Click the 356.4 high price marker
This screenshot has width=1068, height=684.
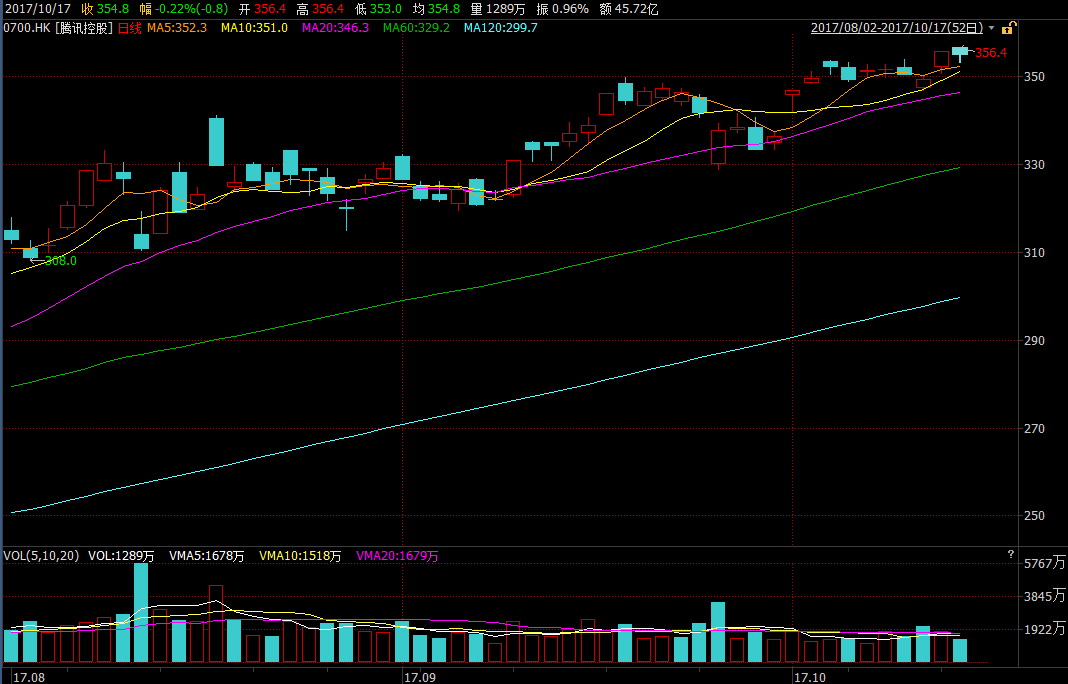coord(990,53)
